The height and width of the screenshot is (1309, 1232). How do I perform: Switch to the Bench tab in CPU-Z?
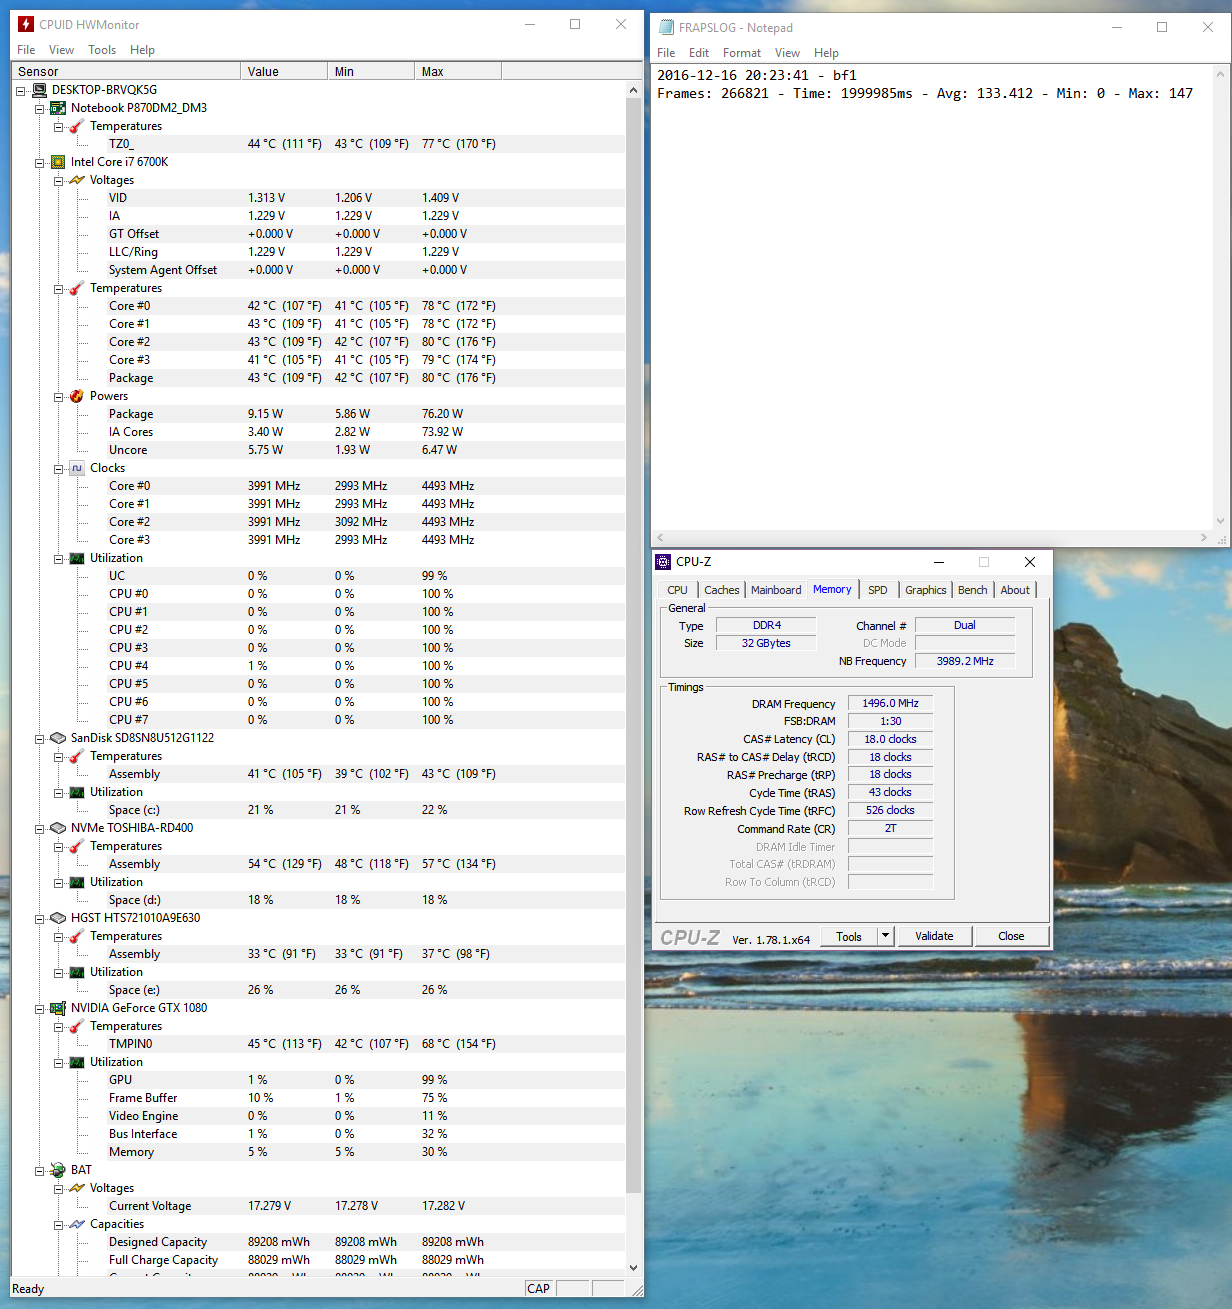973,590
